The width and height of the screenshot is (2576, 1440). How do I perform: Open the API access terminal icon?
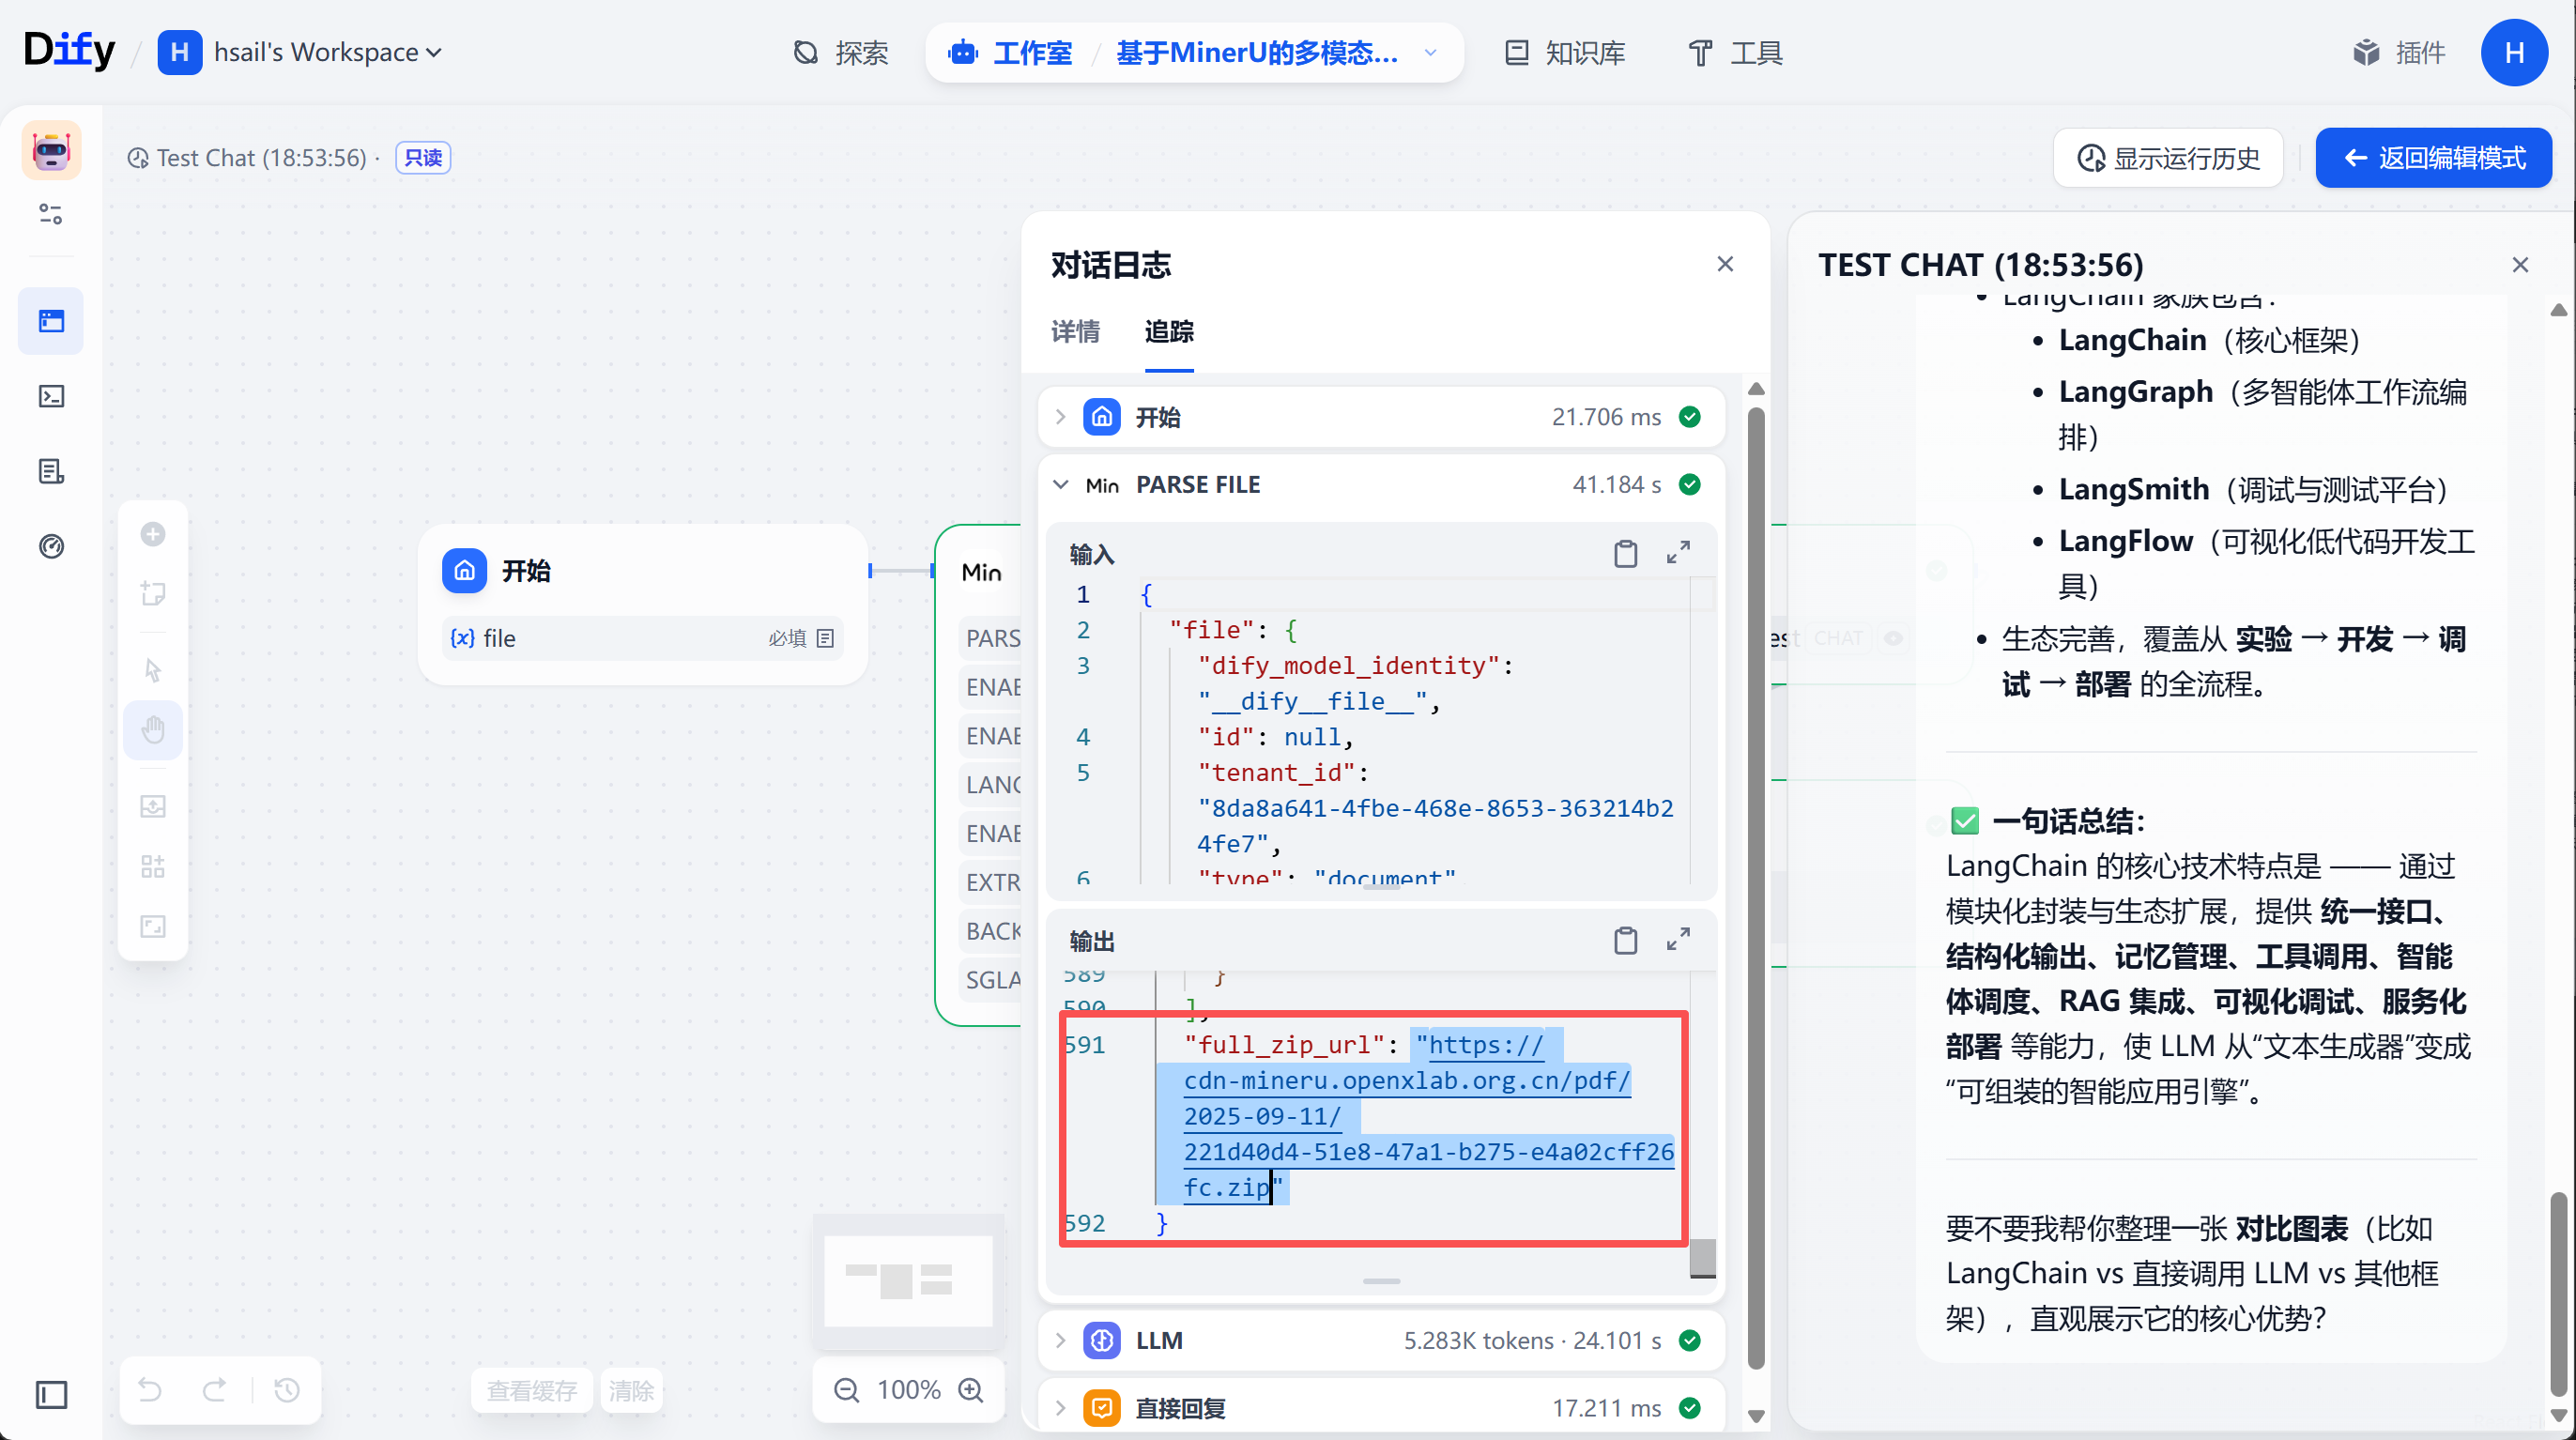coord(51,397)
